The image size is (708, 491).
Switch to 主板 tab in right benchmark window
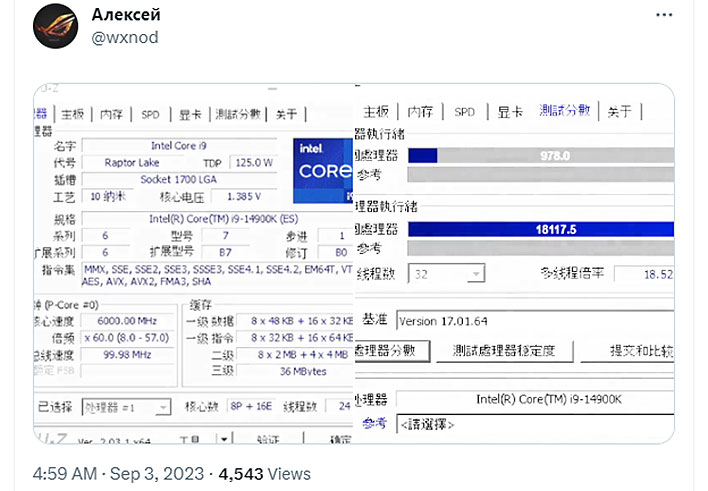click(x=376, y=111)
